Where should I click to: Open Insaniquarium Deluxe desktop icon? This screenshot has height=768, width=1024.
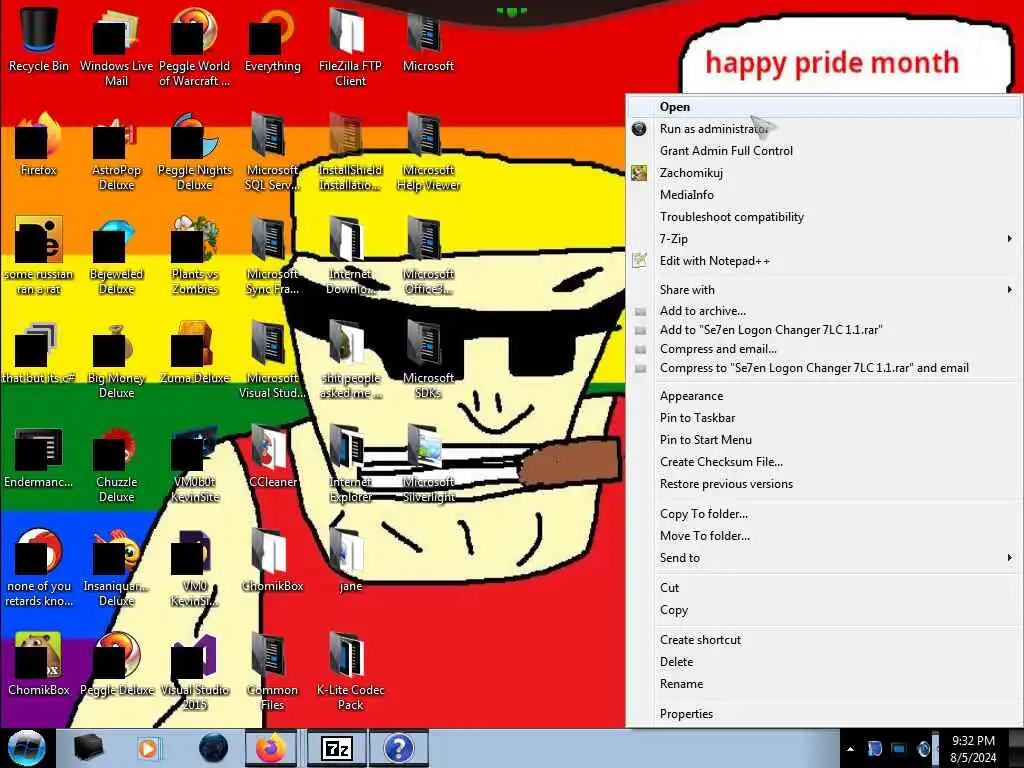[x=116, y=568]
